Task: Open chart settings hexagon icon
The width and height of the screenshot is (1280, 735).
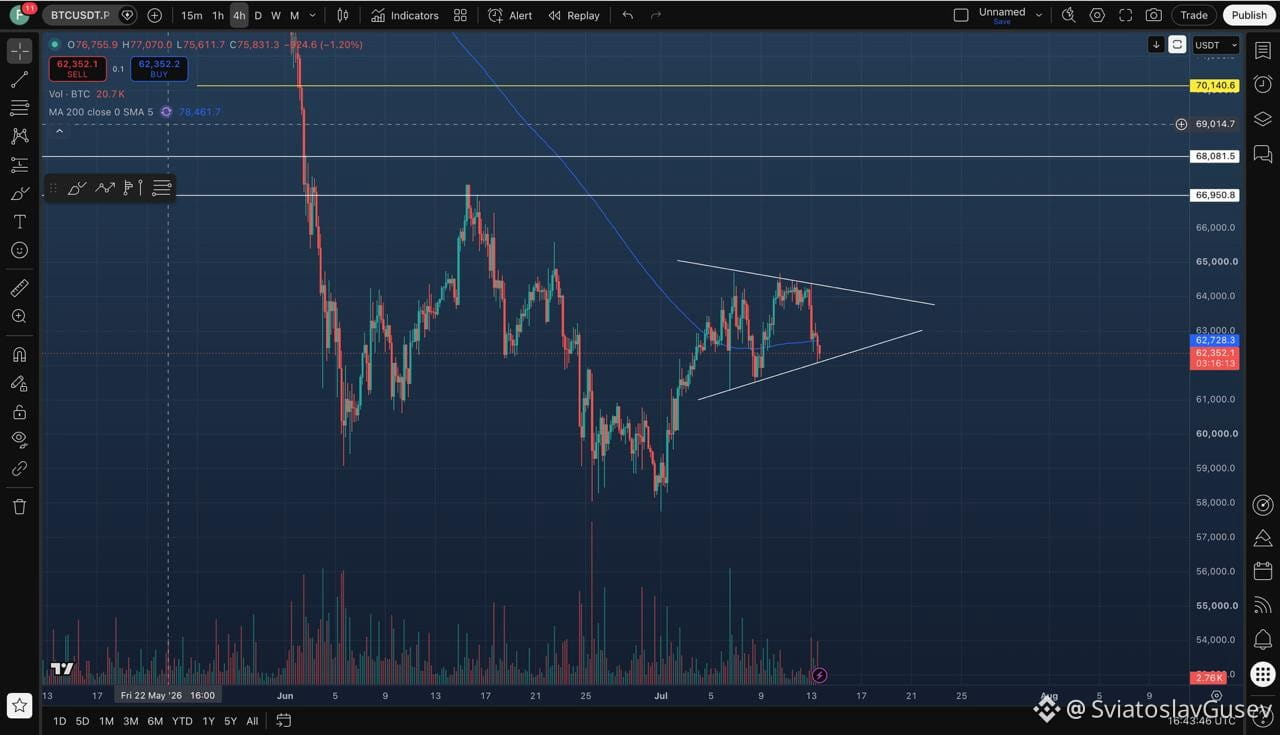Action: (x=1097, y=15)
